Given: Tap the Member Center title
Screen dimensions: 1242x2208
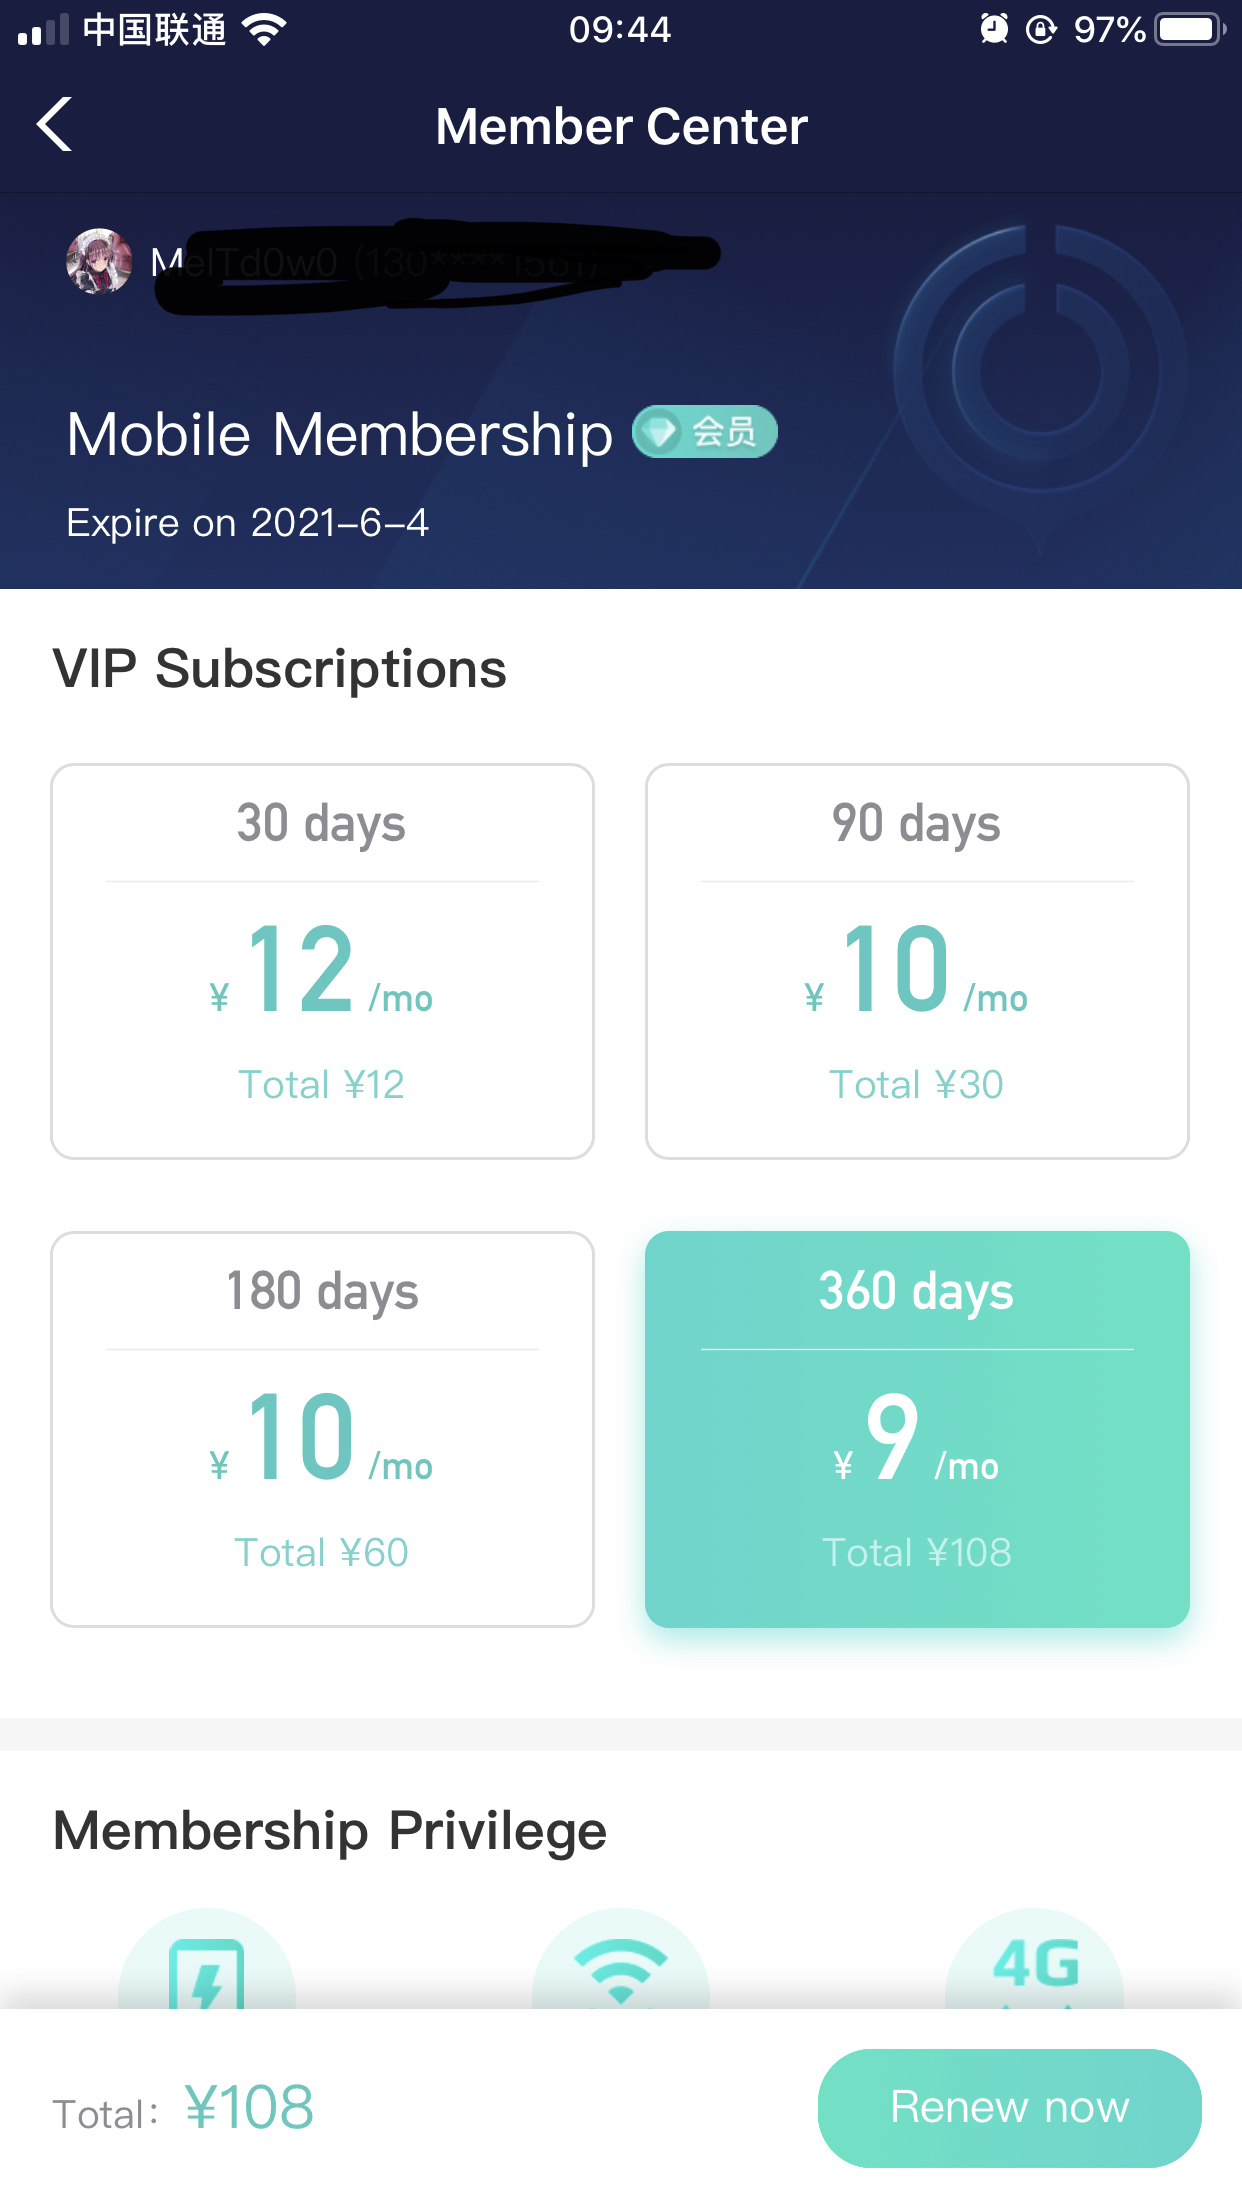Looking at the screenshot, I should click(x=621, y=127).
